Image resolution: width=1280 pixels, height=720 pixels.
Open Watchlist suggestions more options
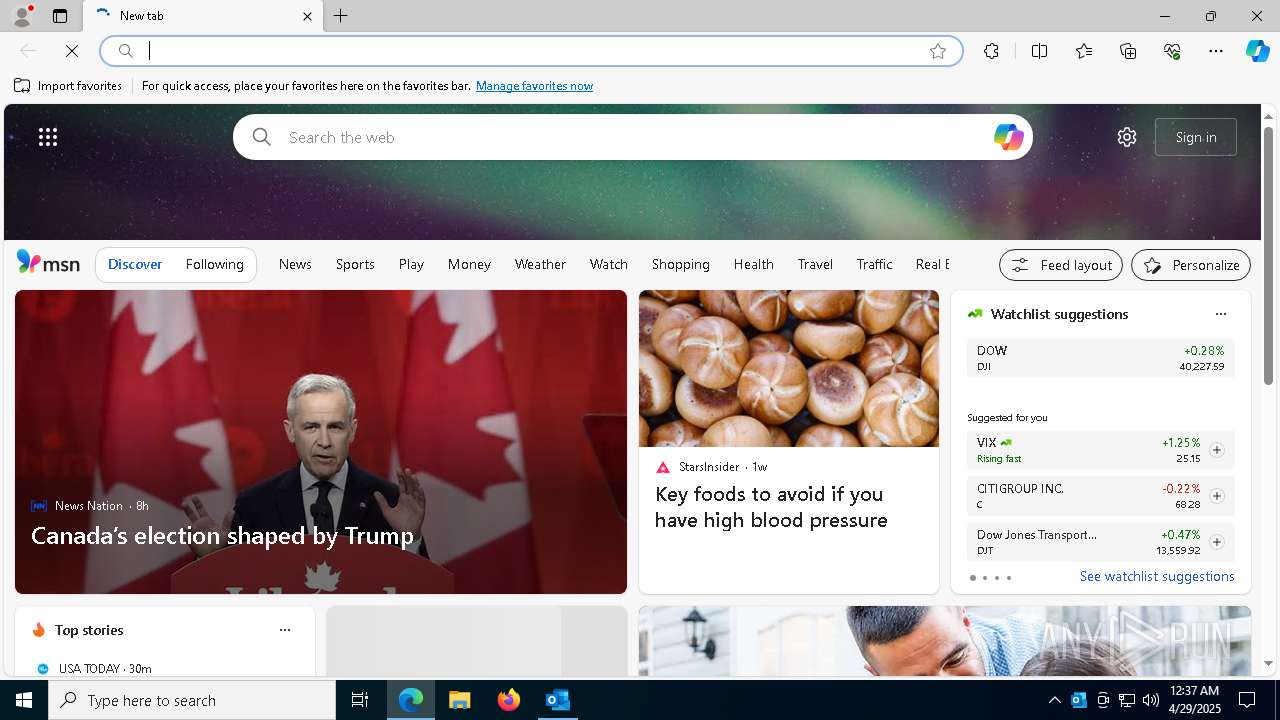1220,314
